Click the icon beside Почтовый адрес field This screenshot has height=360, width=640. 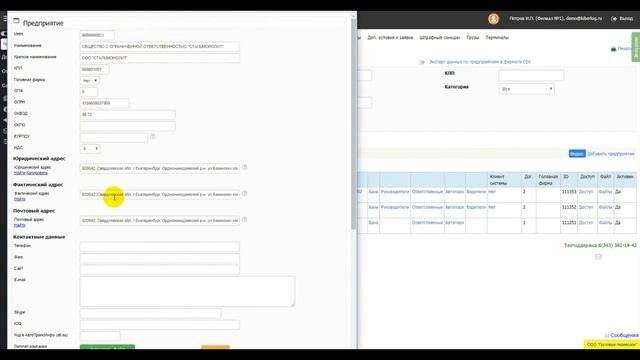pyautogui.click(x=244, y=220)
